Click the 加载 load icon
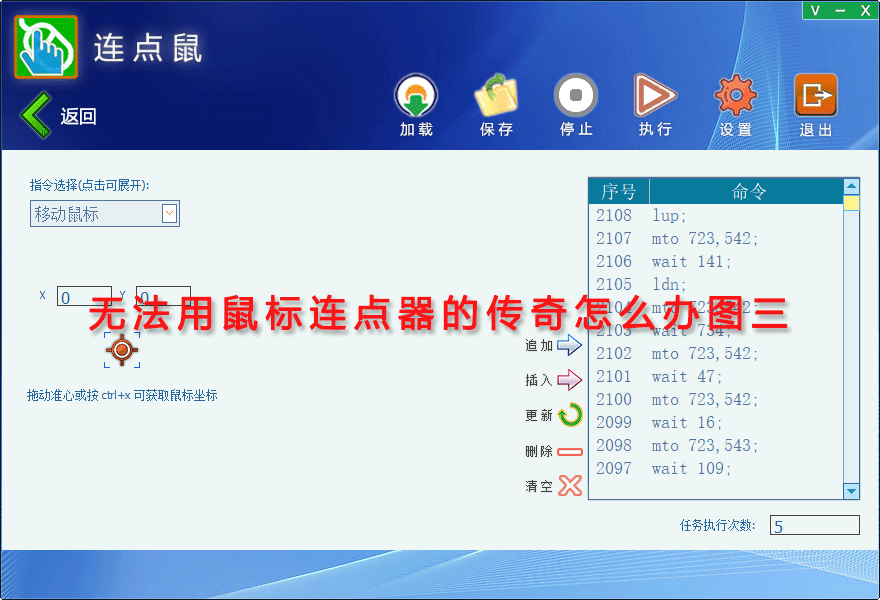The width and height of the screenshot is (880, 600). click(x=416, y=95)
